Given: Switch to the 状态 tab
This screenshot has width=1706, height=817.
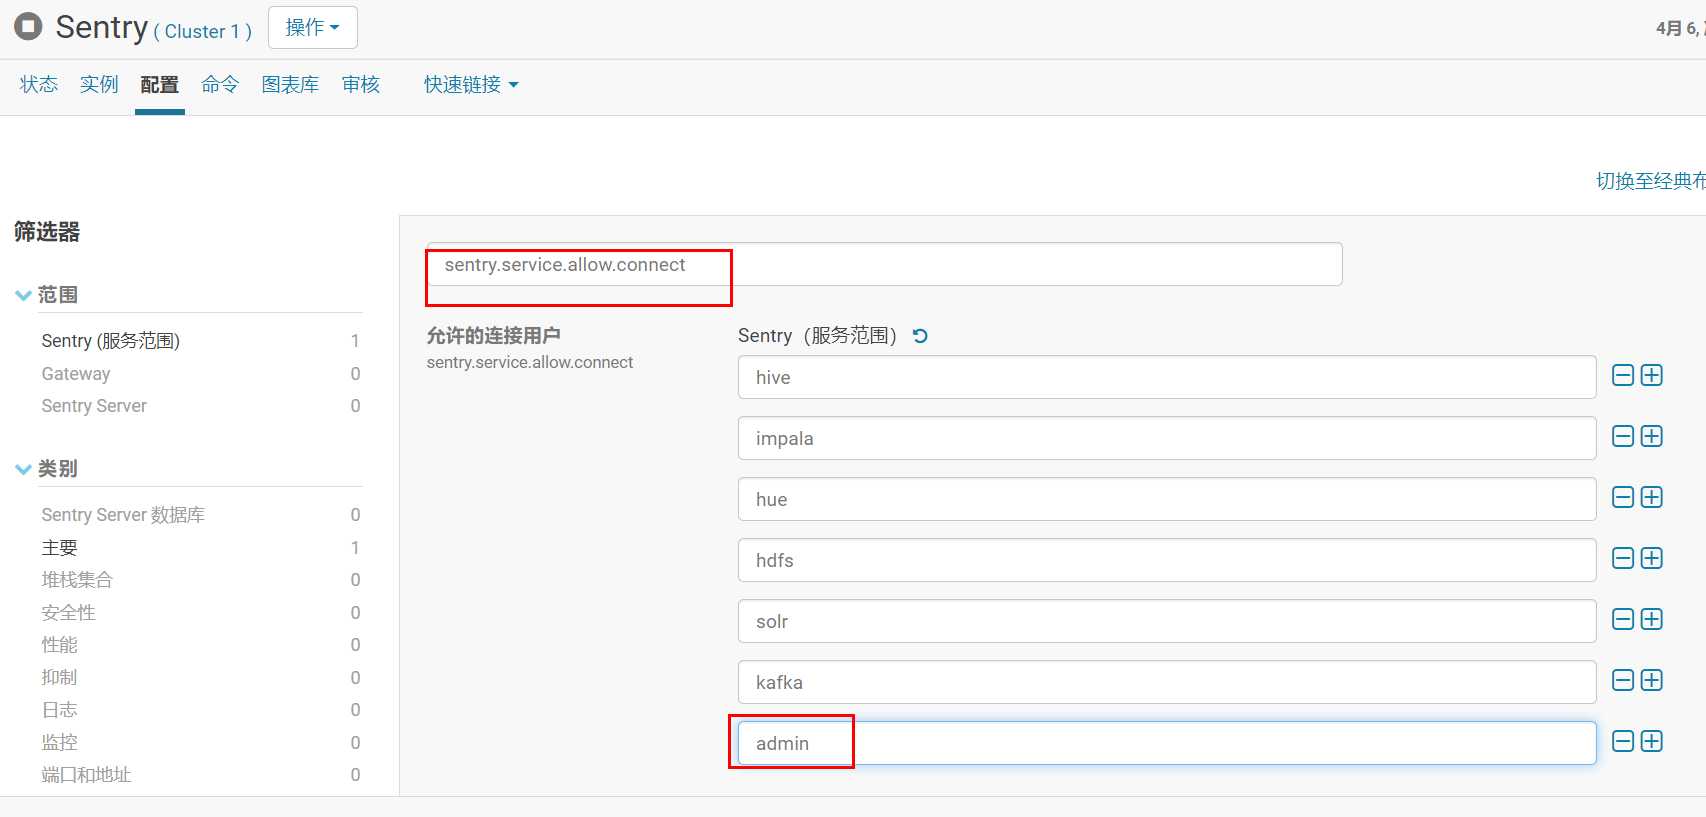Looking at the screenshot, I should point(39,85).
